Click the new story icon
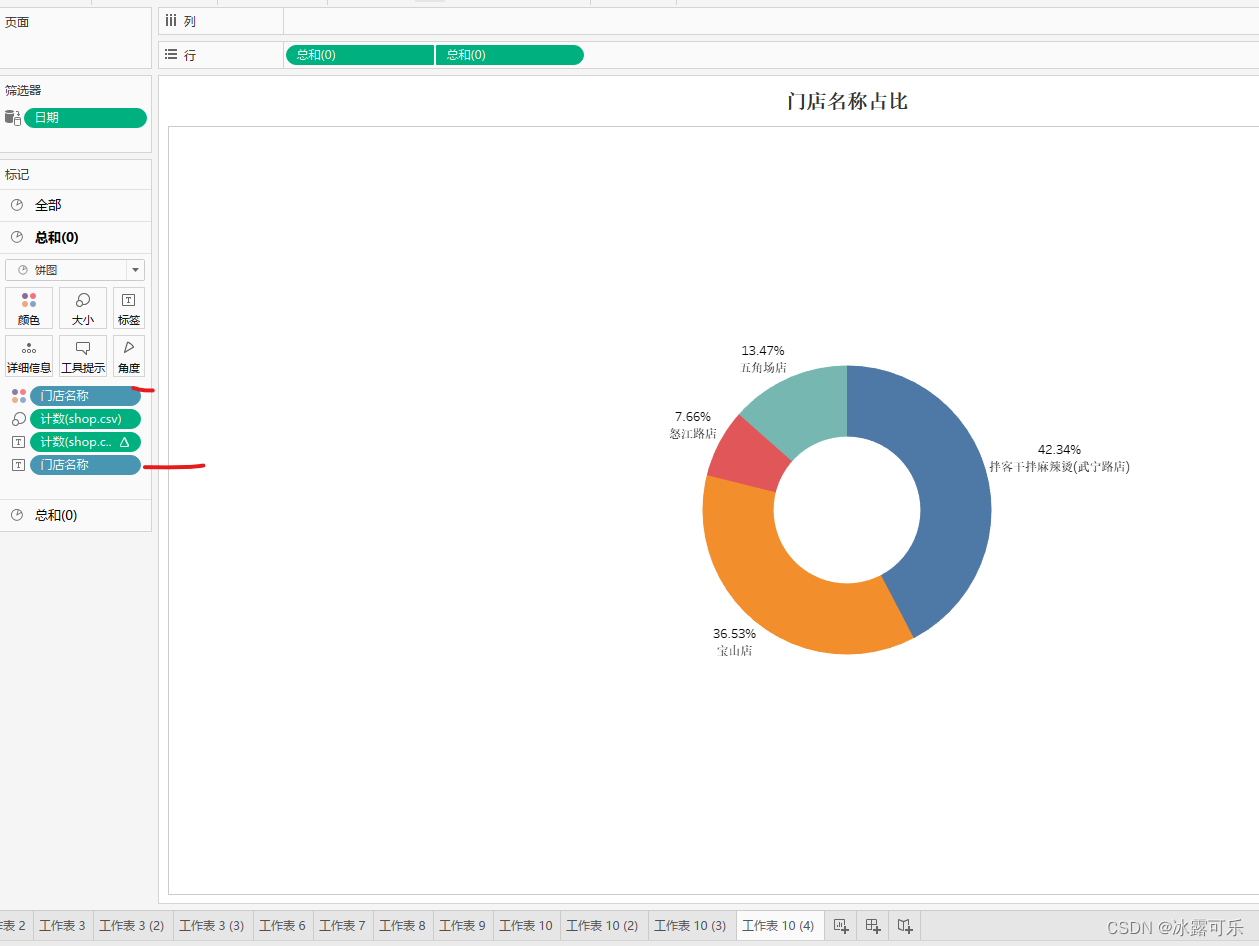 click(x=905, y=926)
